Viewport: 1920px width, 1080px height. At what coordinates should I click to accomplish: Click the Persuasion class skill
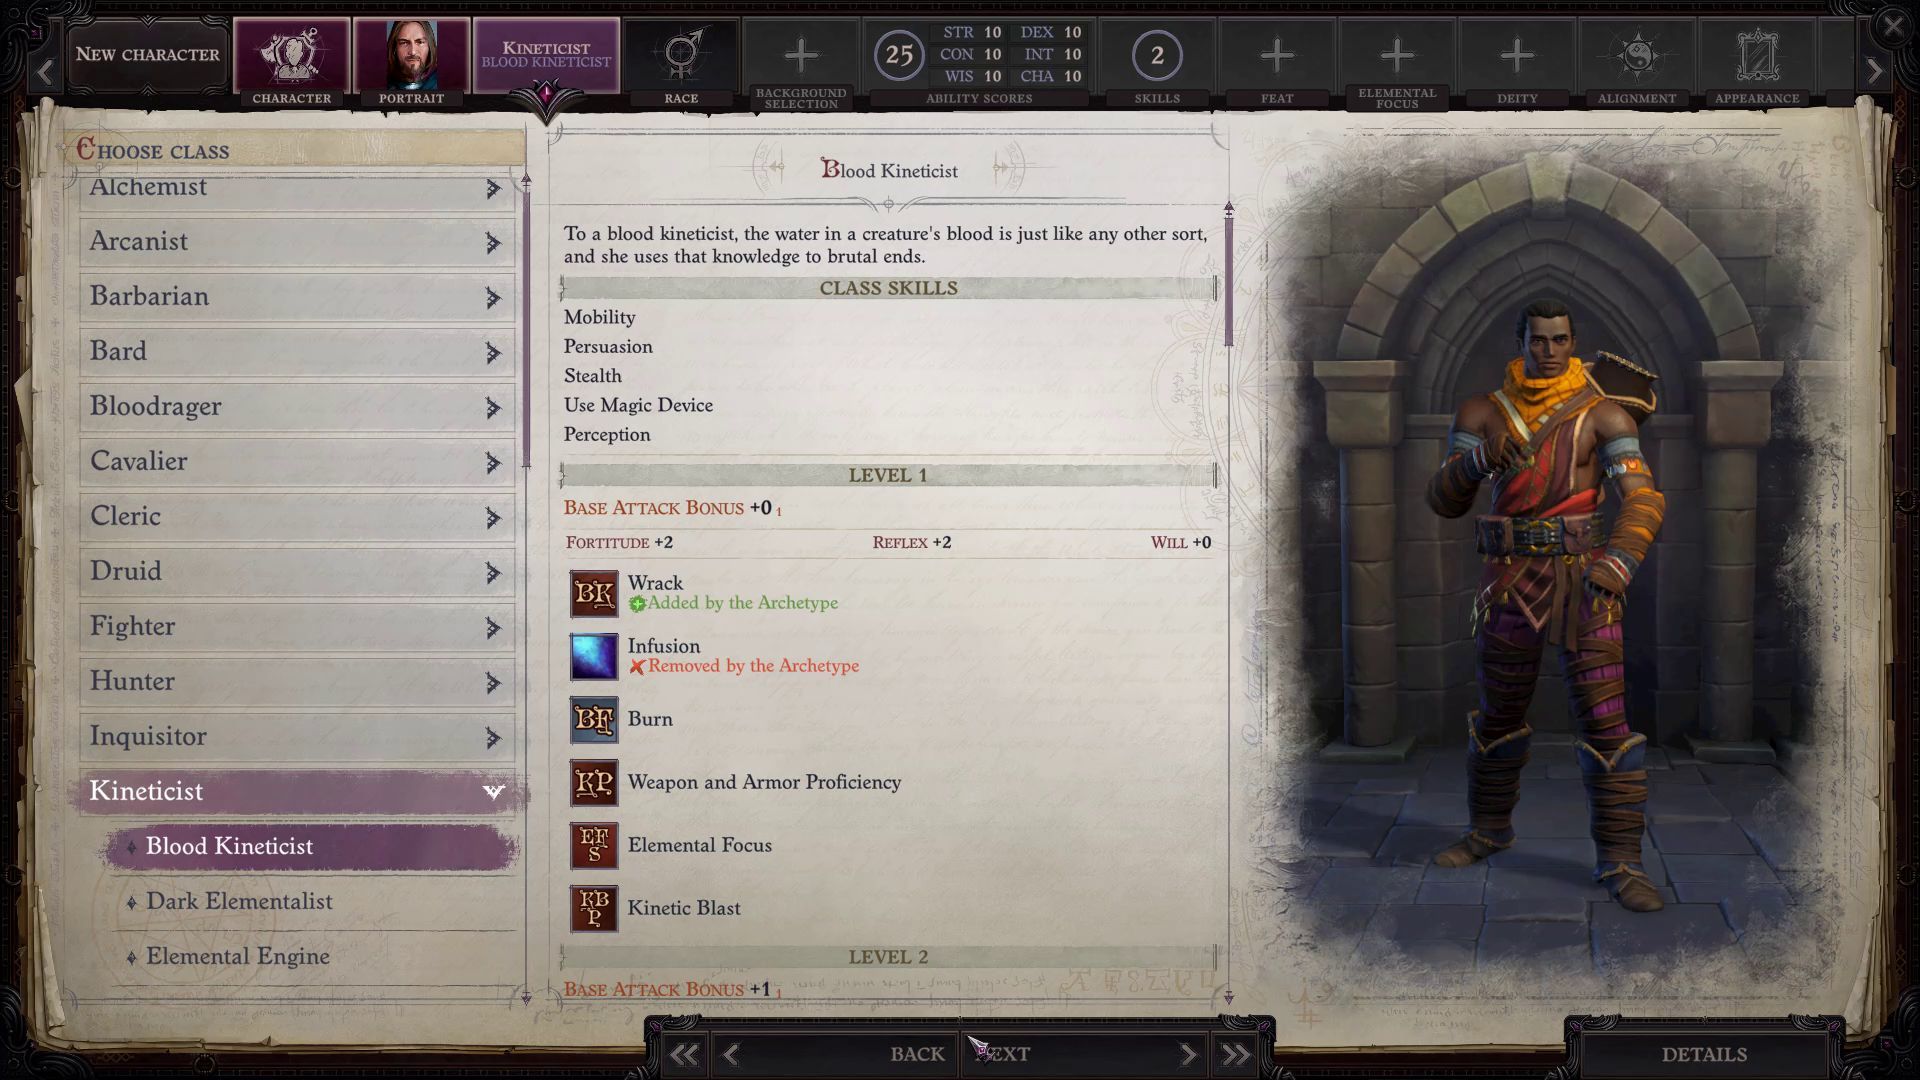(608, 347)
